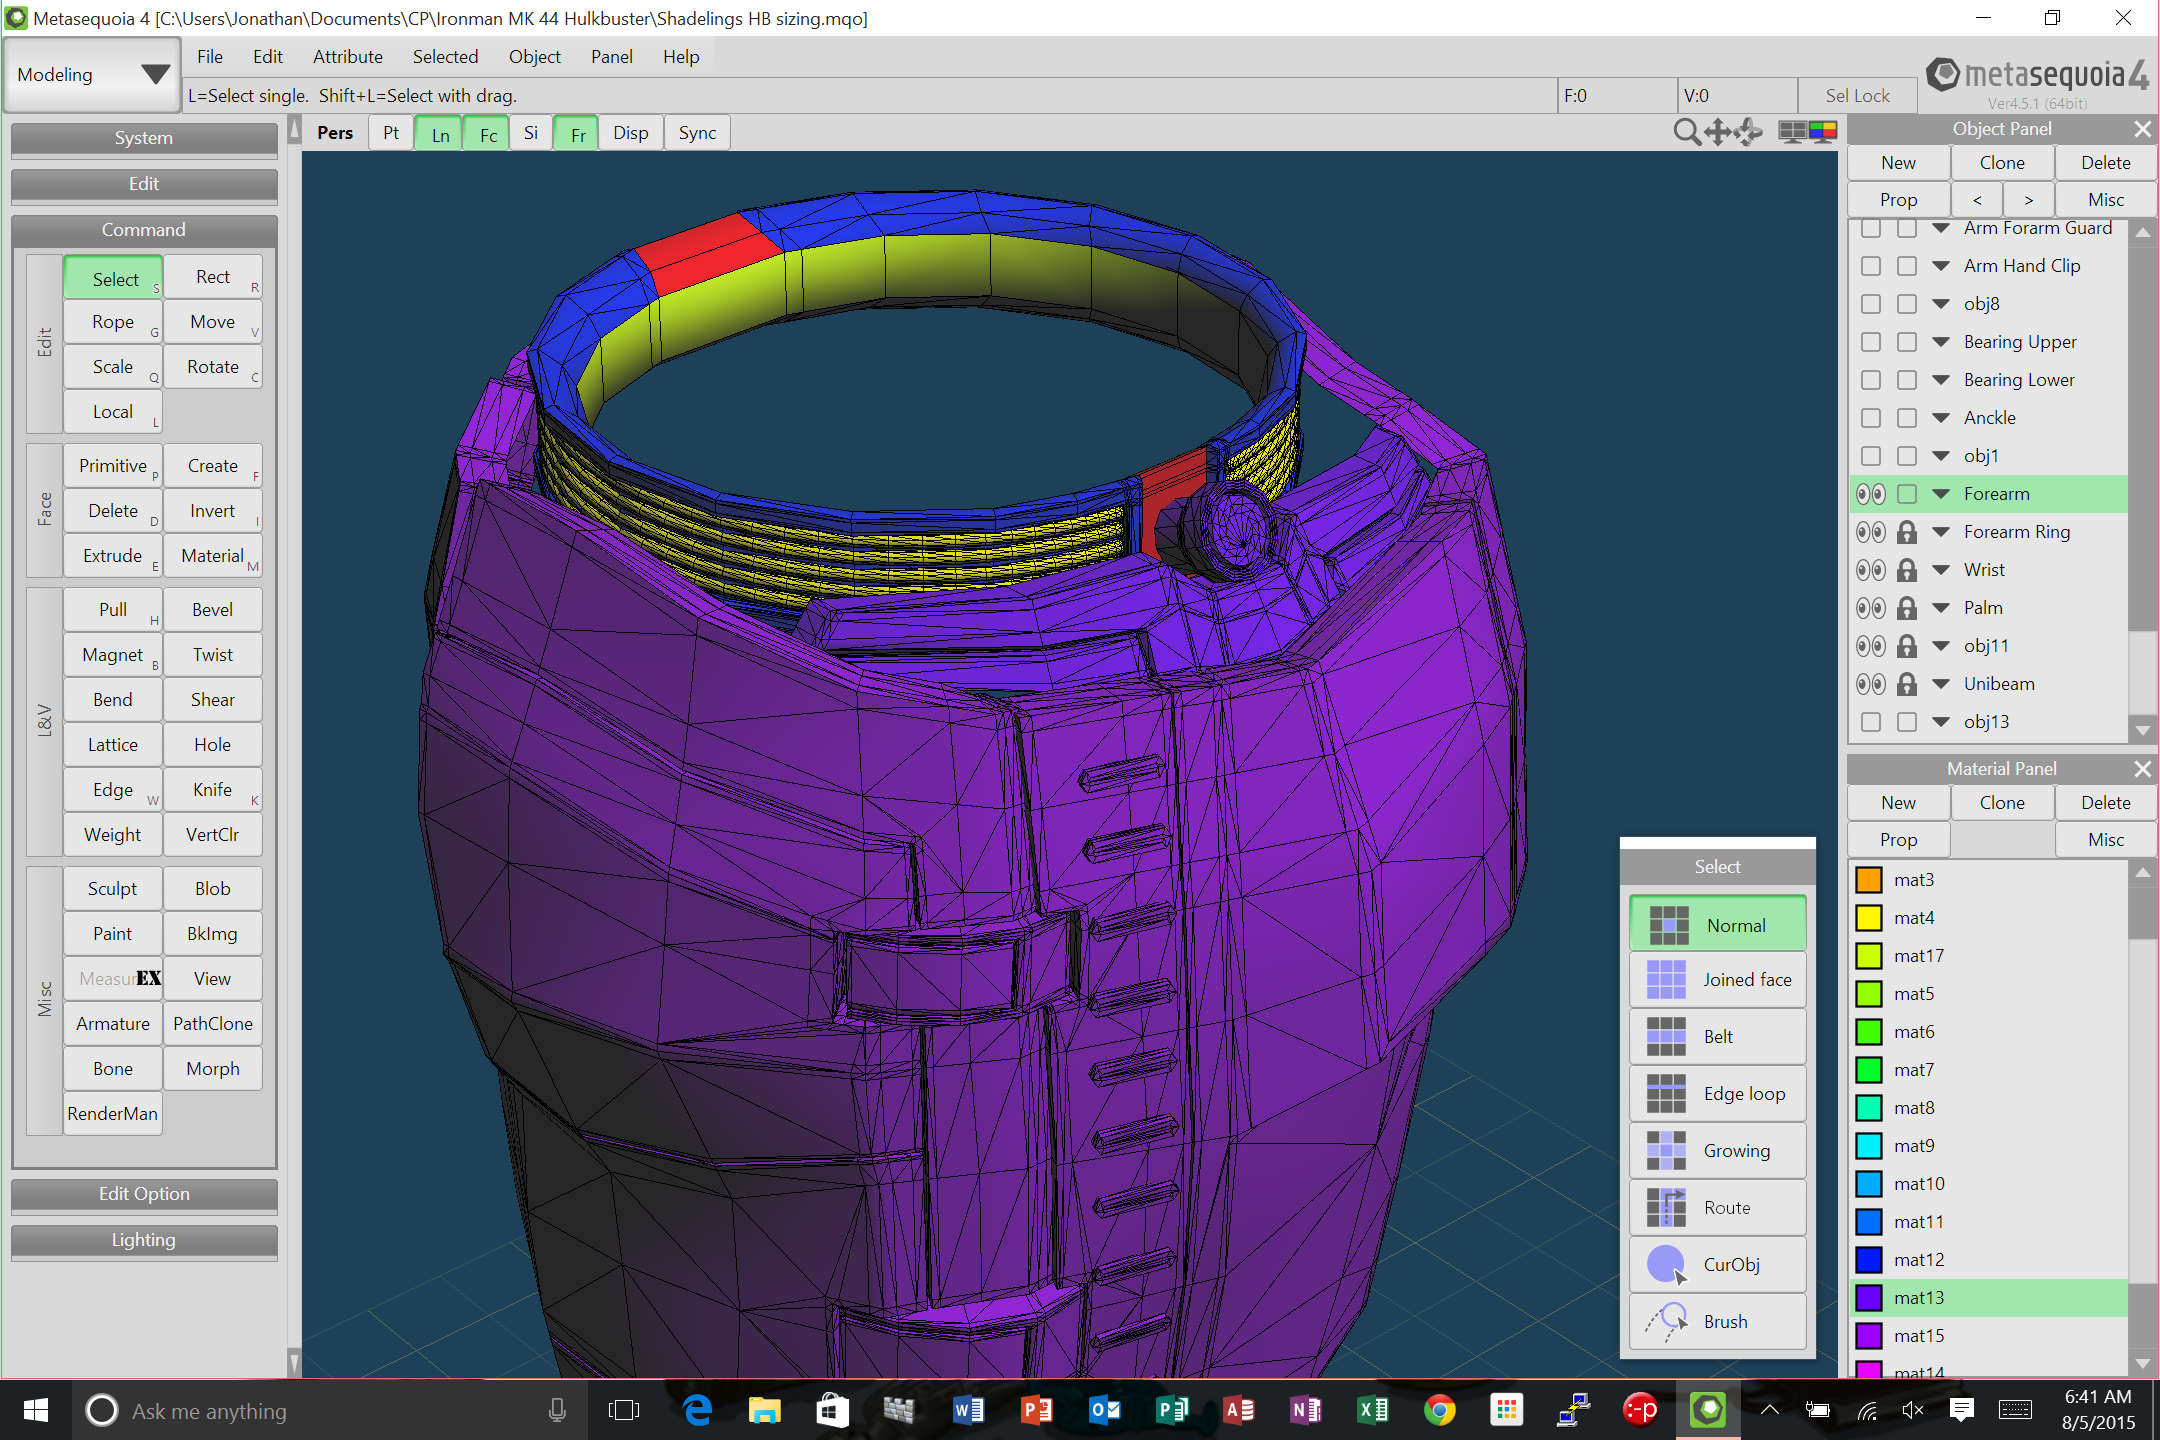Close the Object Panel
Image resolution: width=2160 pixels, height=1440 pixels.
pyautogui.click(x=2142, y=129)
